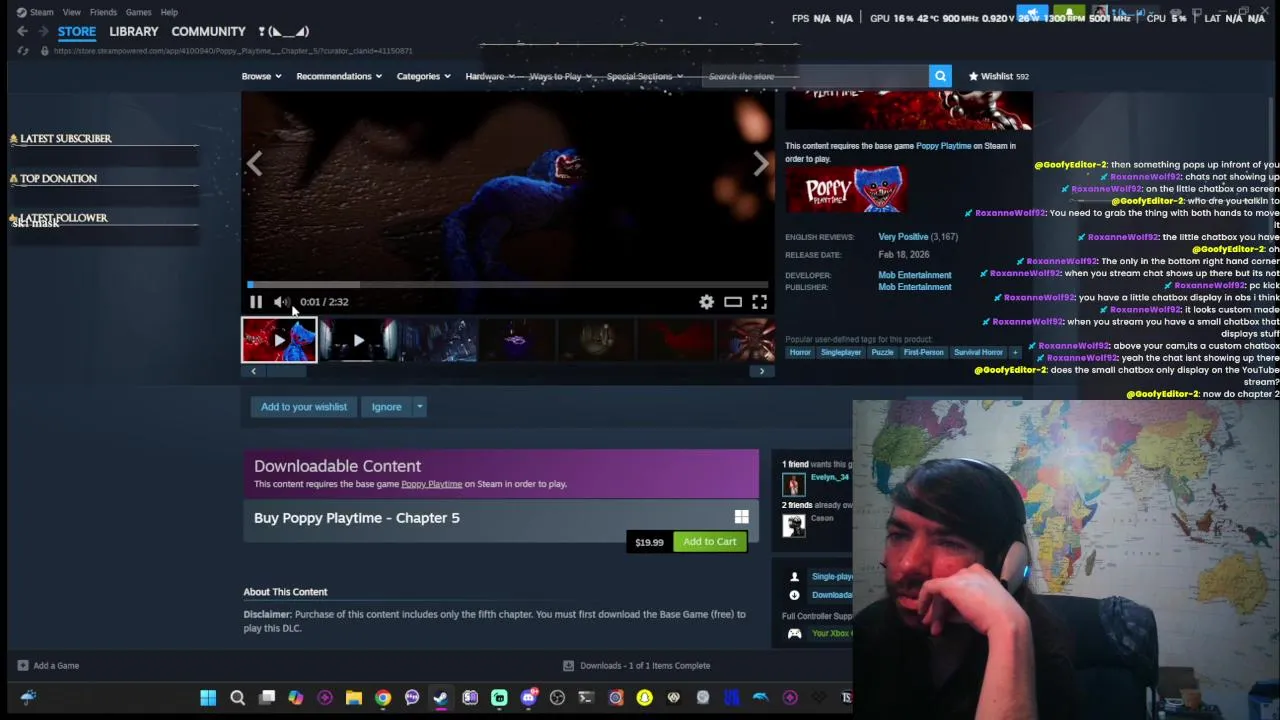Open developer Mob Entertainment link
This screenshot has width=1280, height=720.
coord(915,275)
